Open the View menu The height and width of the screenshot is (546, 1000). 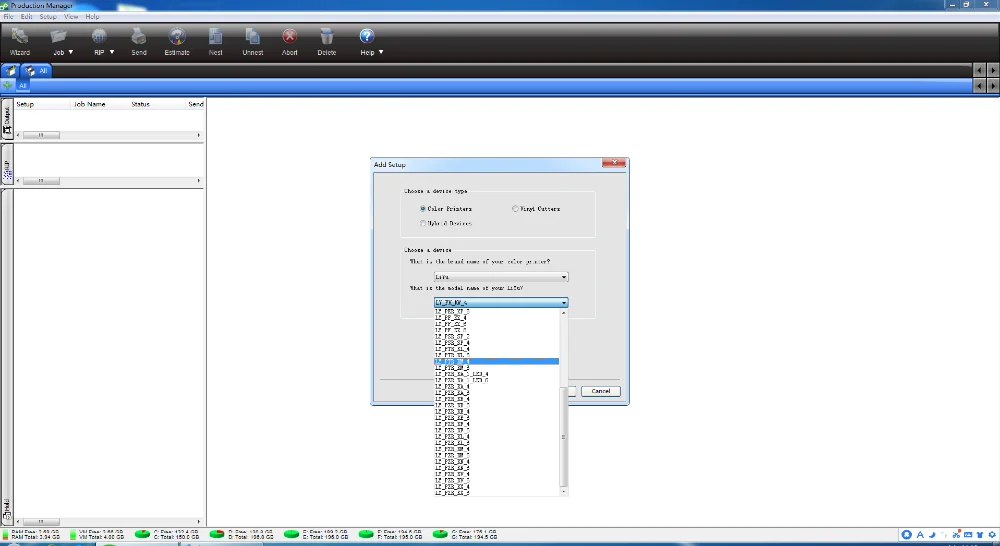[71, 17]
